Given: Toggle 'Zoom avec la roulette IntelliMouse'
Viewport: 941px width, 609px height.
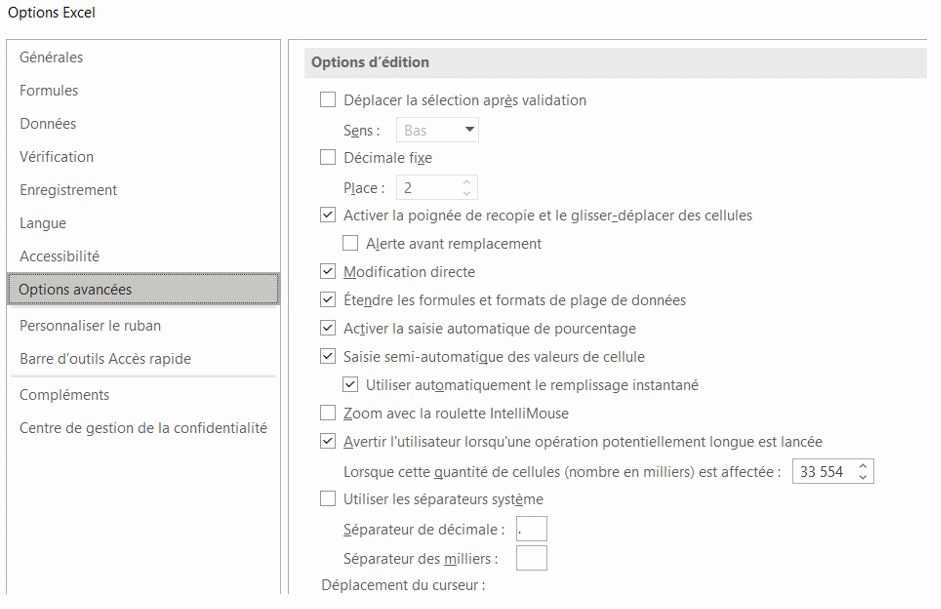Looking at the screenshot, I should [x=327, y=412].
